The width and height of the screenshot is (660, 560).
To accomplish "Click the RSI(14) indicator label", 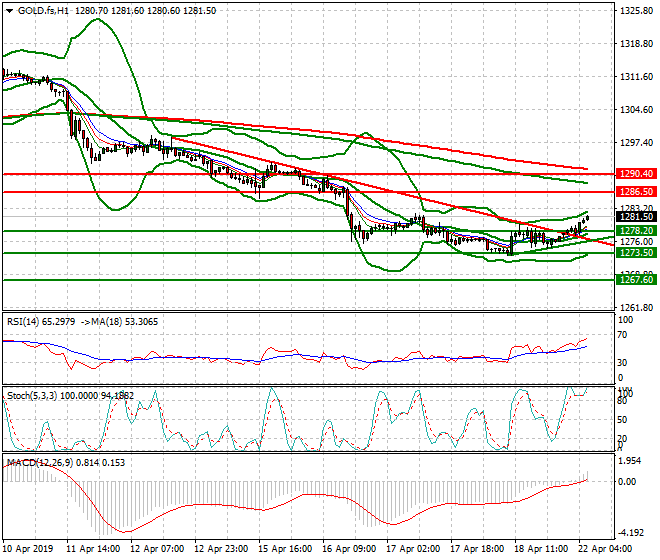I will coord(27,321).
